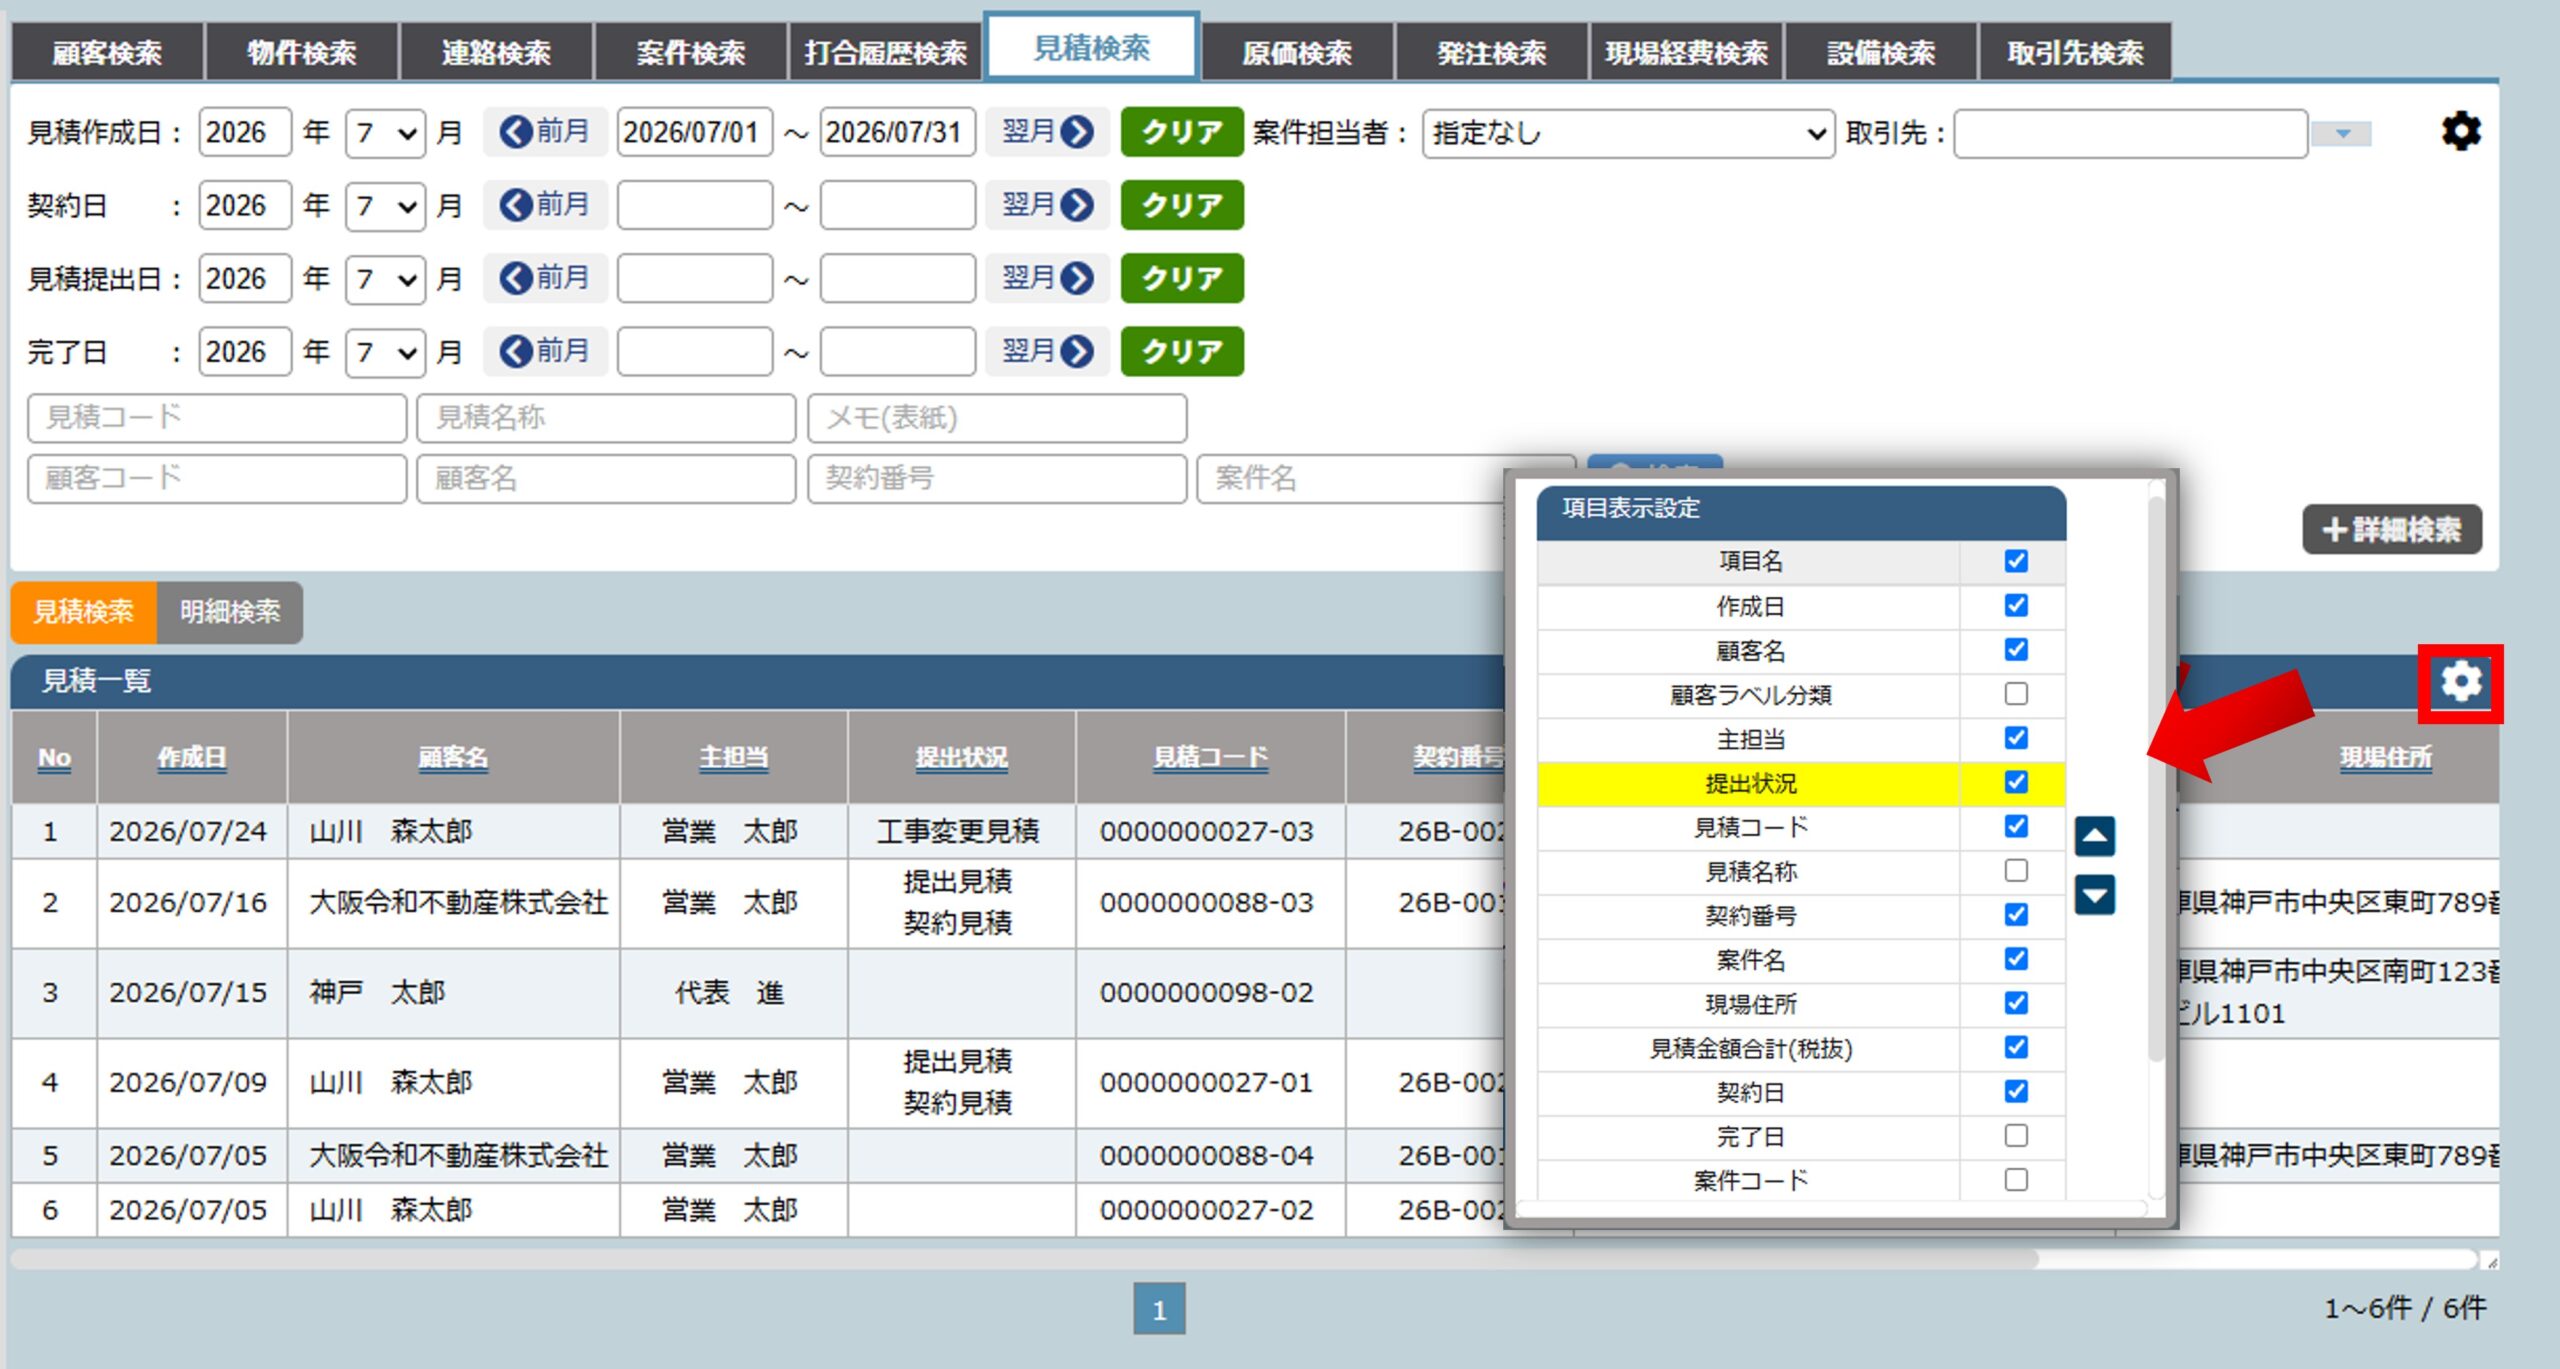The height and width of the screenshot is (1369, 2560).
Task: Open the 打合履歴検索 tab
Action: click(886, 52)
